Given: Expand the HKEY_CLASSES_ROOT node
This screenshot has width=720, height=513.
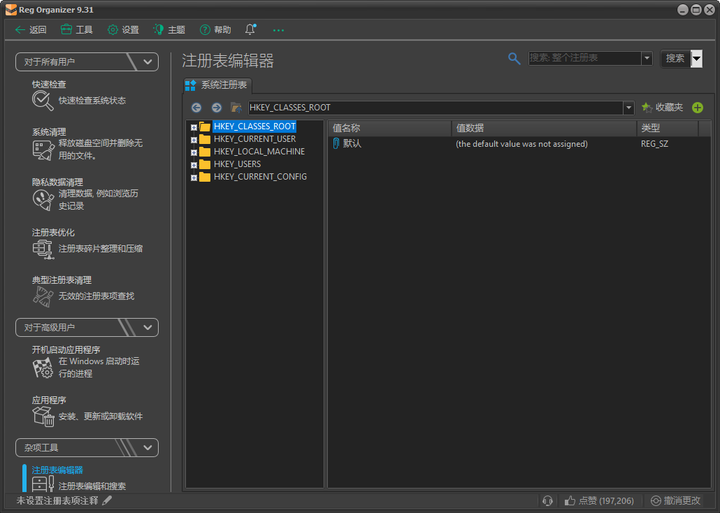Looking at the screenshot, I should coord(194,127).
